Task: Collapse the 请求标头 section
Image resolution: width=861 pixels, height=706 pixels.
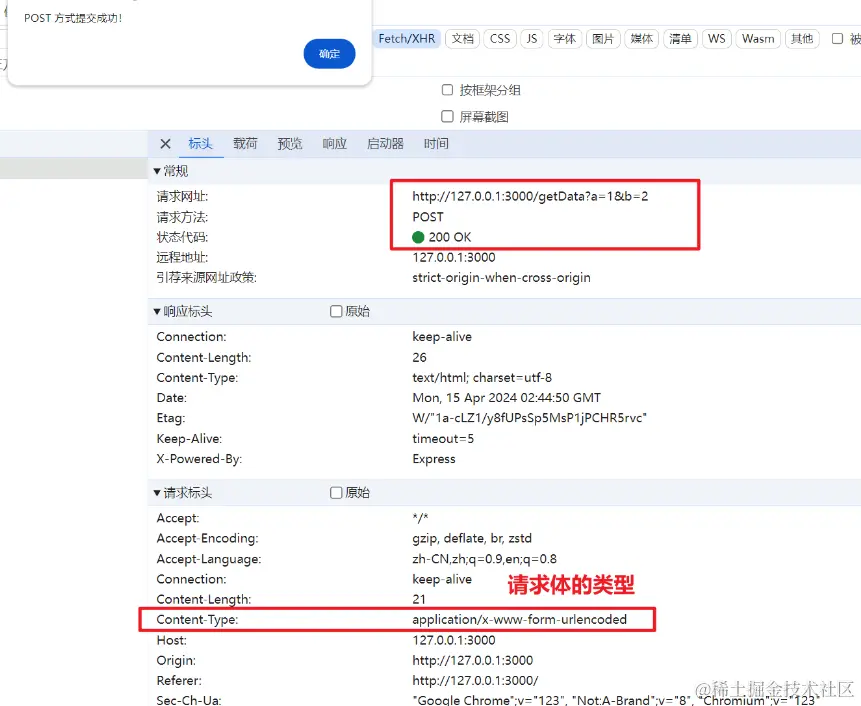Action: click(157, 492)
